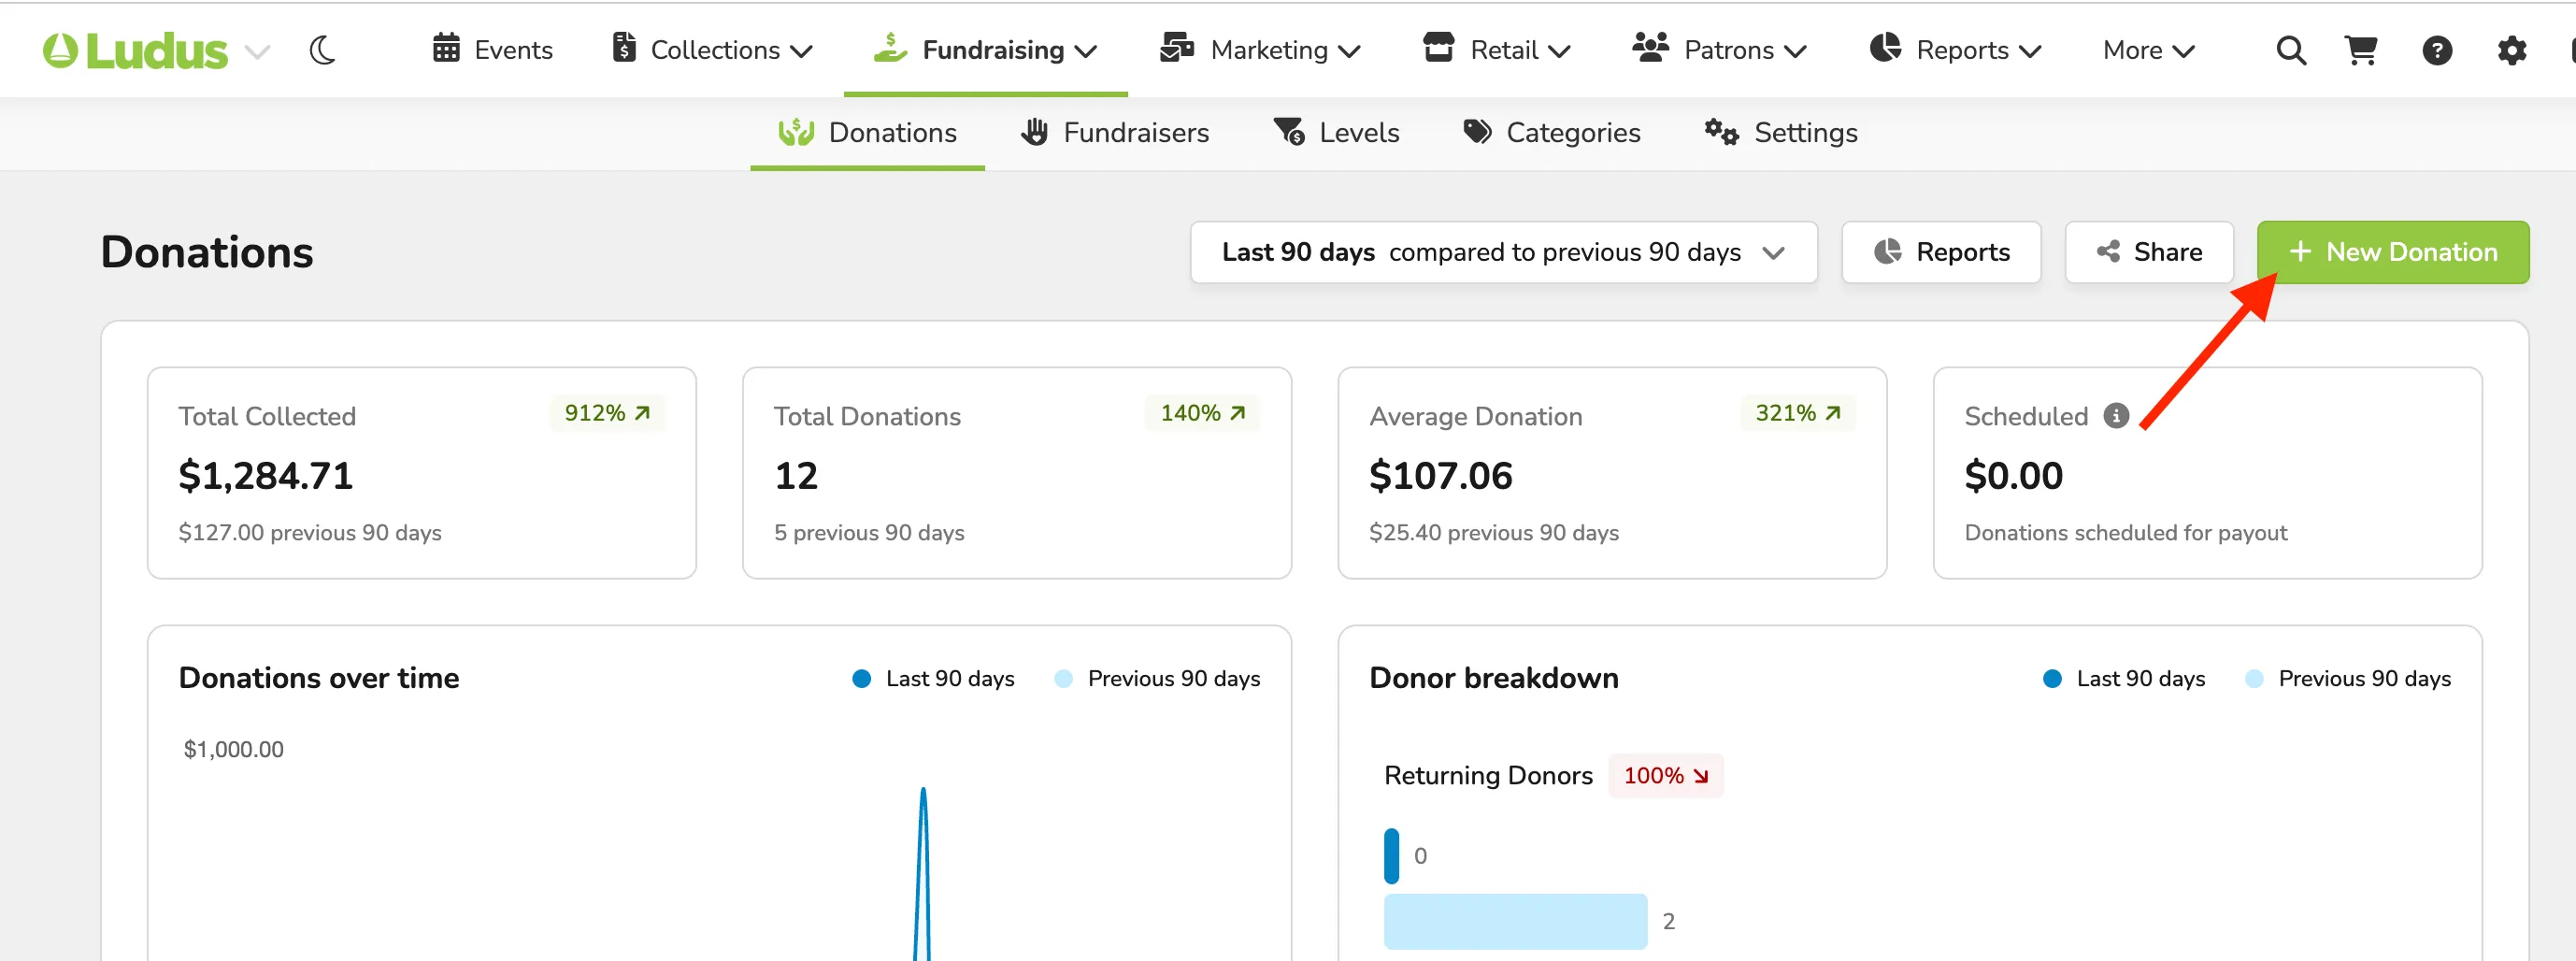Click the '$25.40 previous 90 days' text
The image size is (2576, 961).
click(x=1494, y=533)
